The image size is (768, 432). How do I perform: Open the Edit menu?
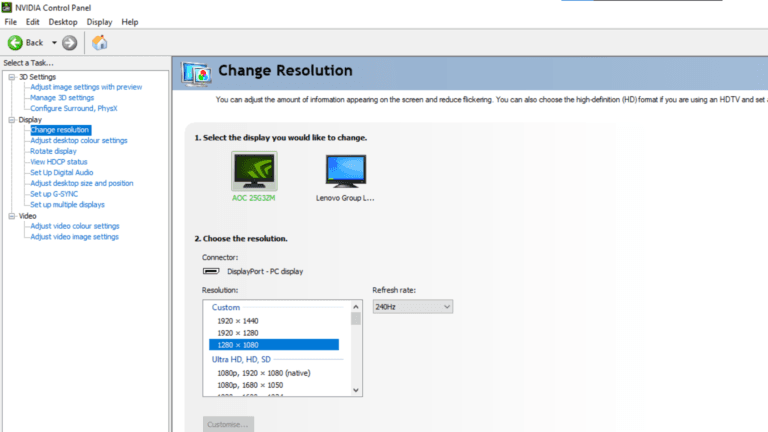[32, 22]
